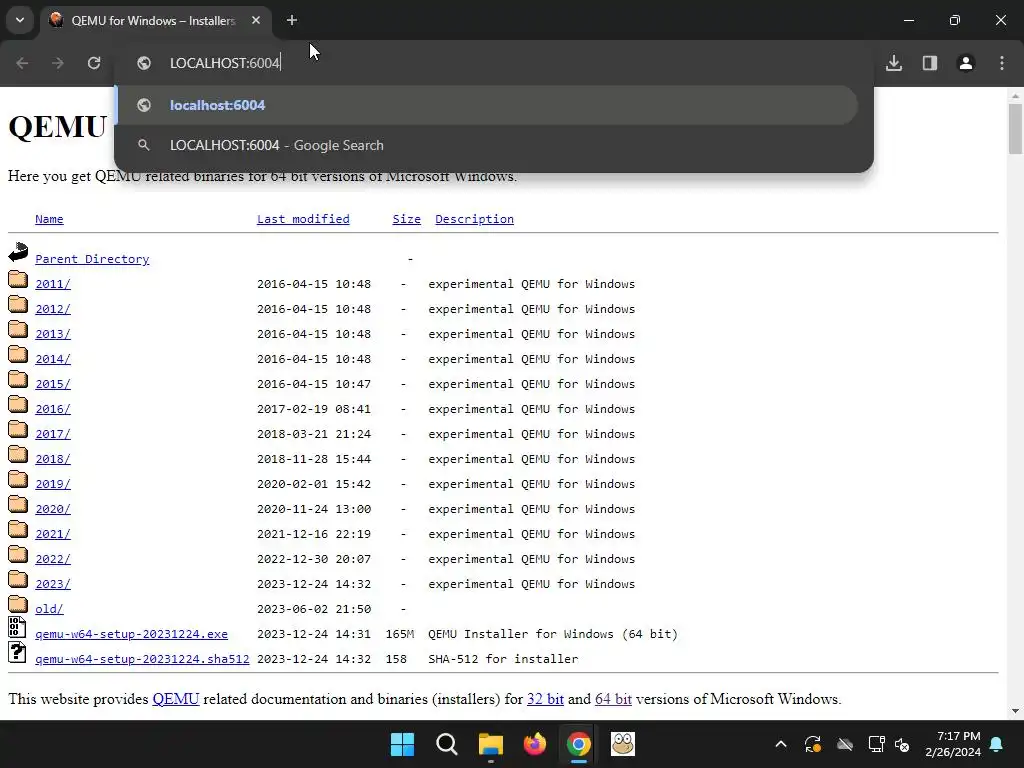Viewport: 1024px width, 768px height.
Task: Open the Chrome profile menu
Action: 966,63
